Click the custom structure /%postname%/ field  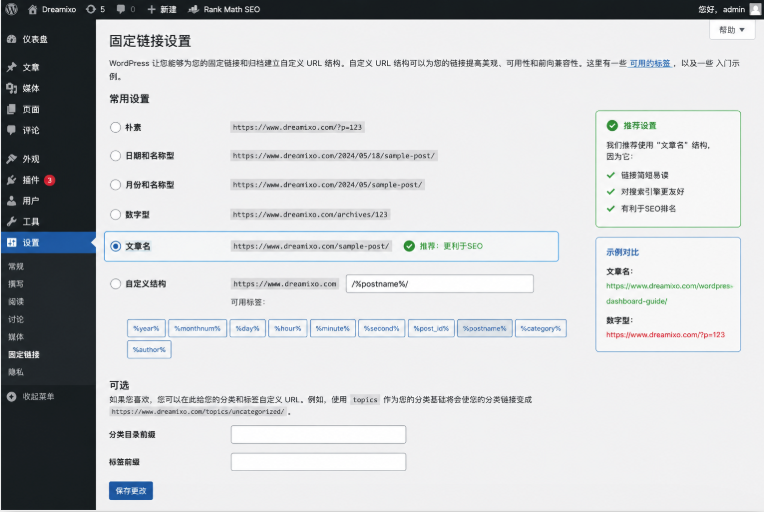439,284
